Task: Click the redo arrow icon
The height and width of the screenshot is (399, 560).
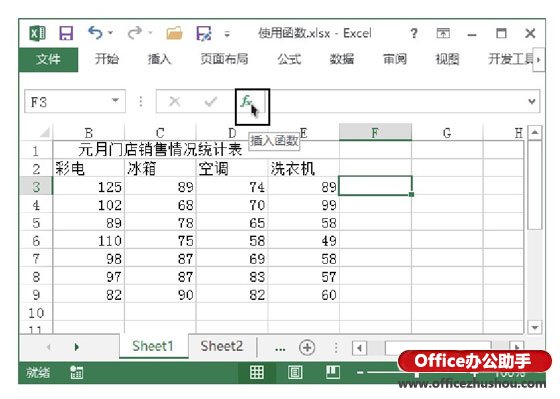Action: tap(135, 33)
